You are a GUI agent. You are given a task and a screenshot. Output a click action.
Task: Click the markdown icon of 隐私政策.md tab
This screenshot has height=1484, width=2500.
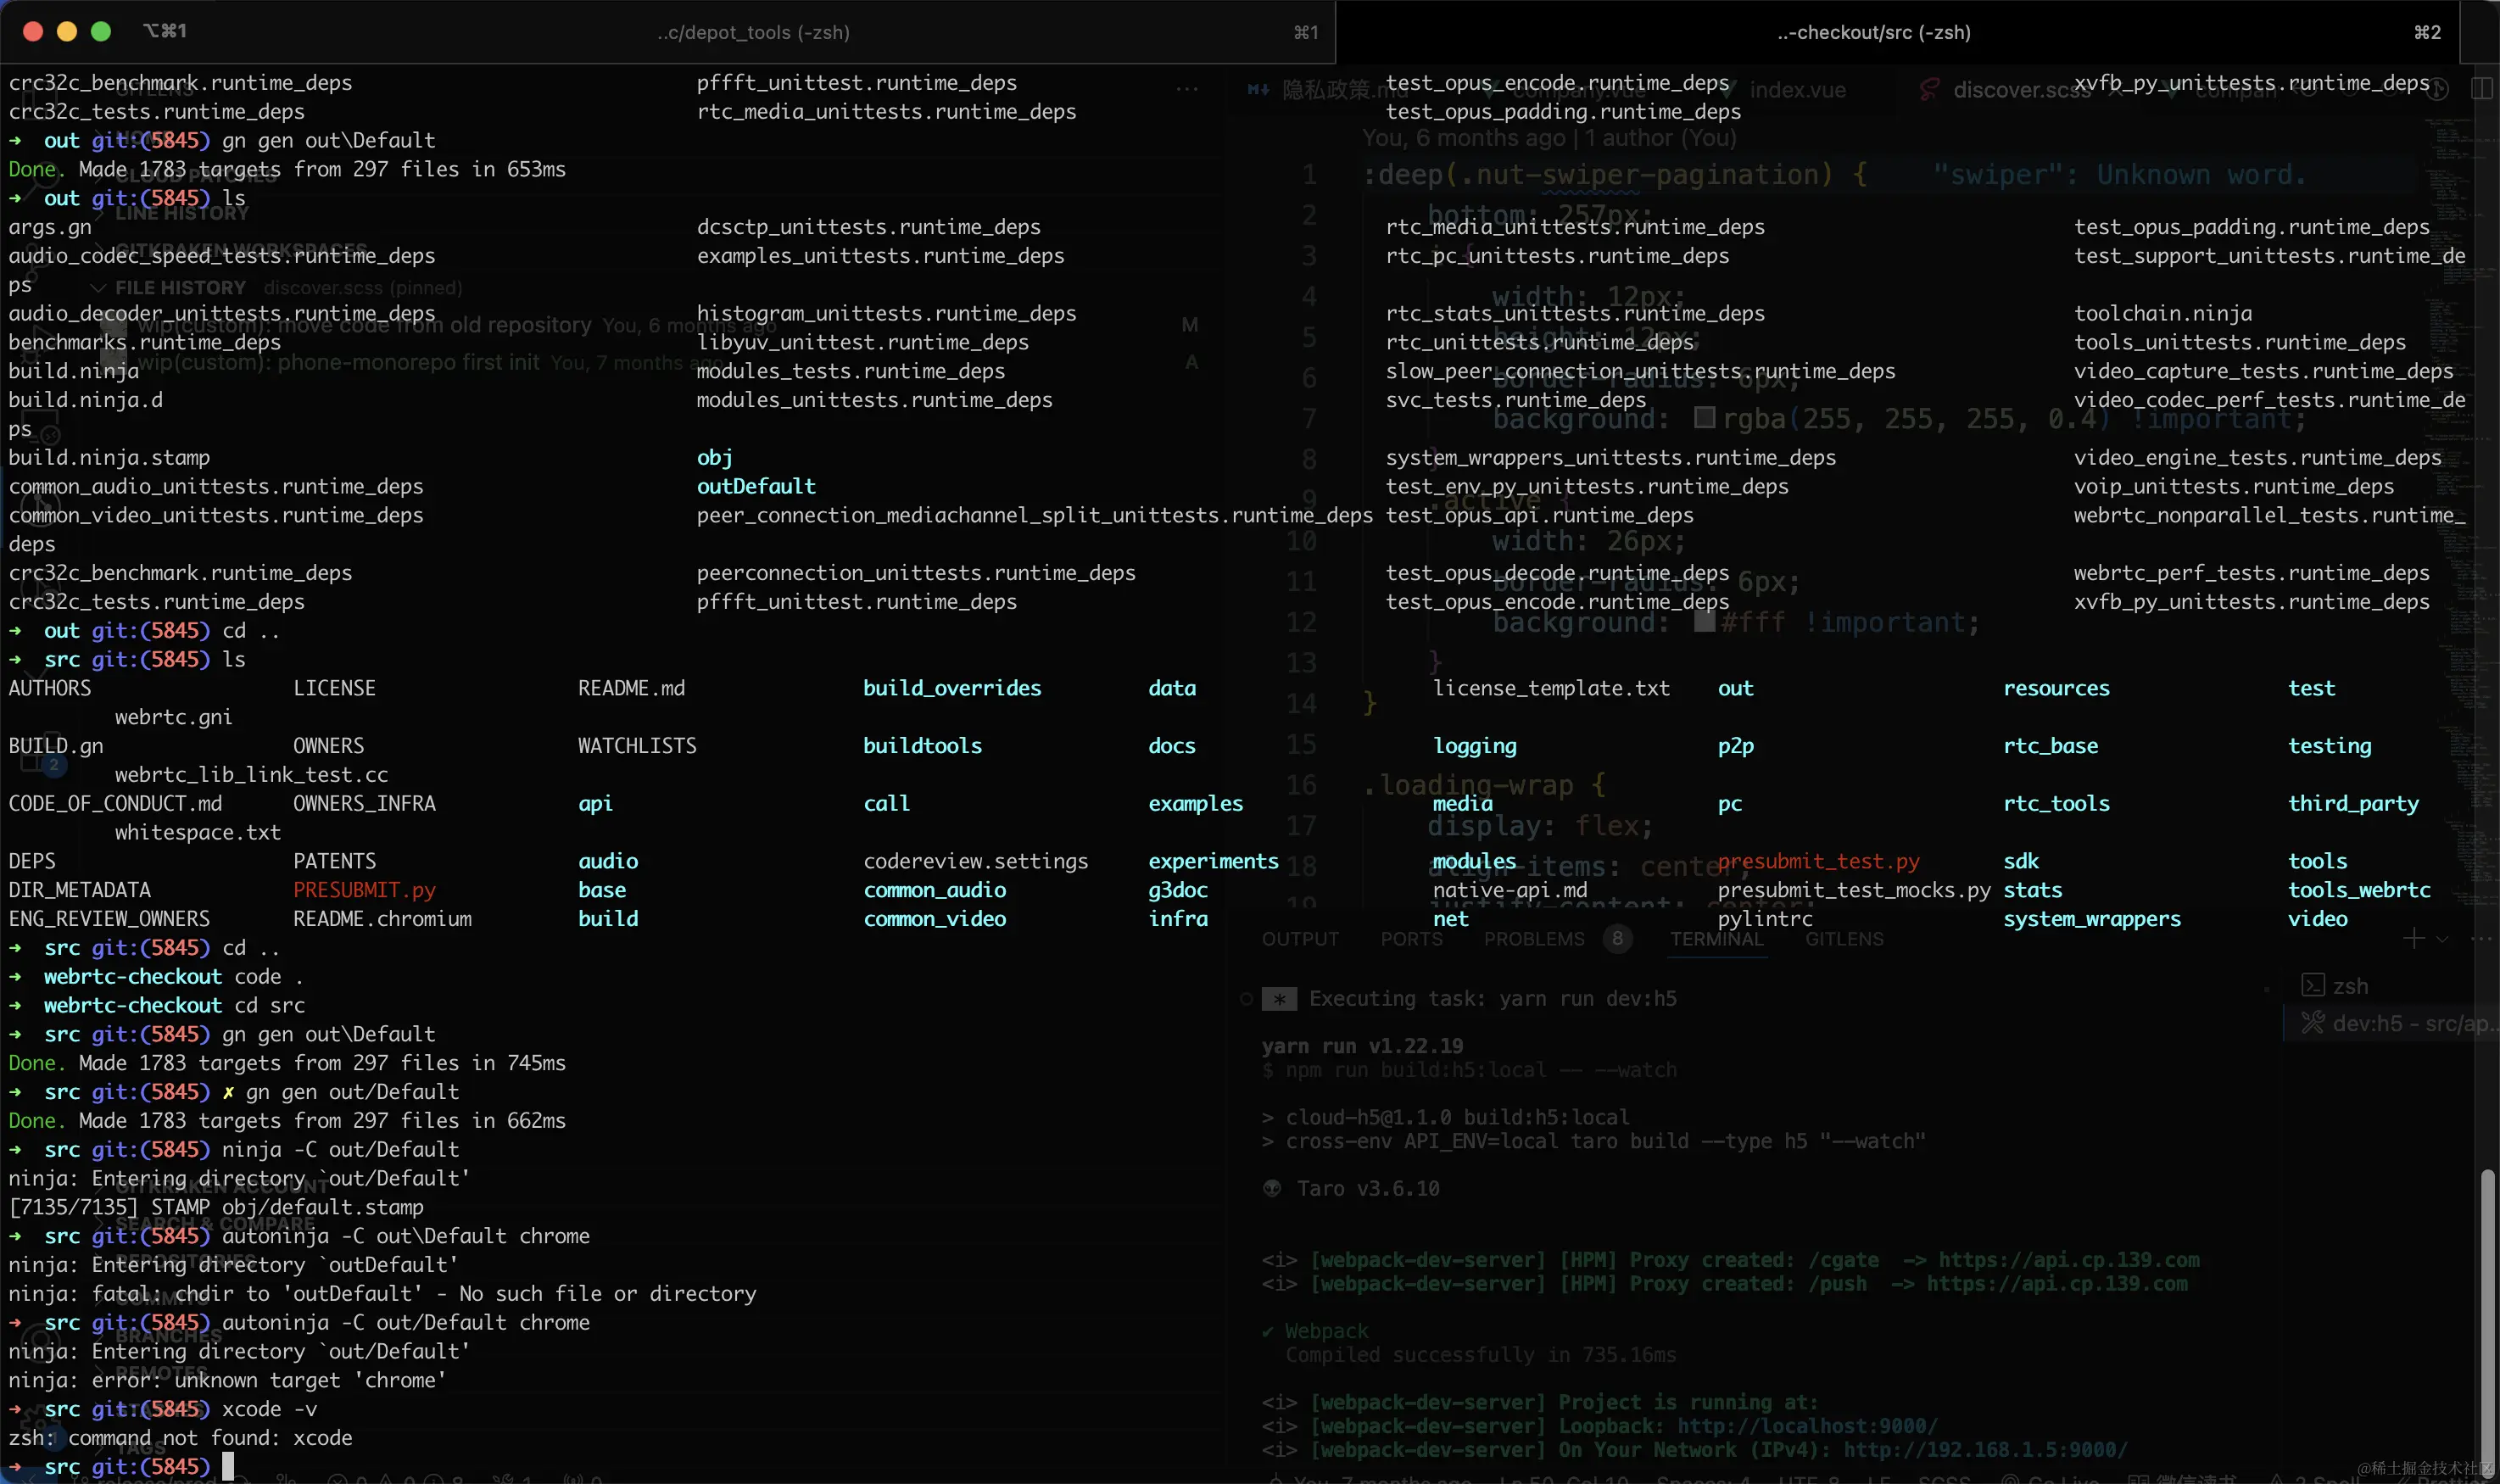pos(1258,89)
